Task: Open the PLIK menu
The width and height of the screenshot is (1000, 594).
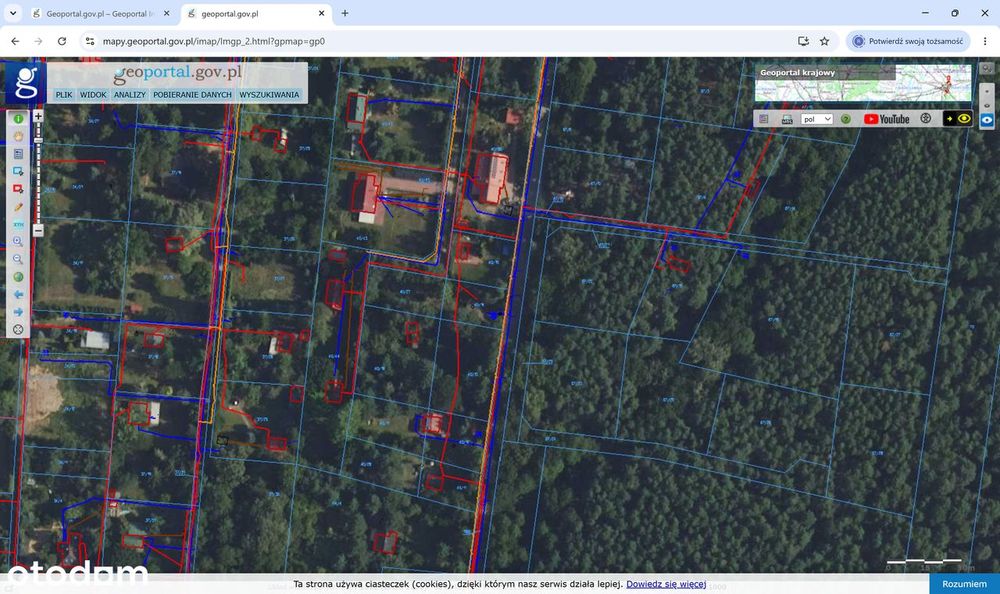Action: (x=64, y=94)
